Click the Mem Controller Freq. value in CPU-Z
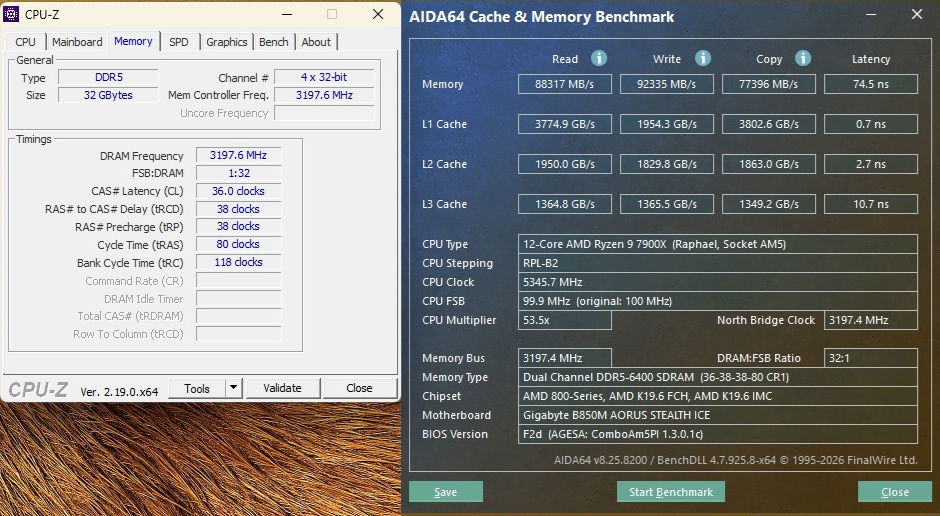The height and width of the screenshot is (516, 940). coord(324,95)
